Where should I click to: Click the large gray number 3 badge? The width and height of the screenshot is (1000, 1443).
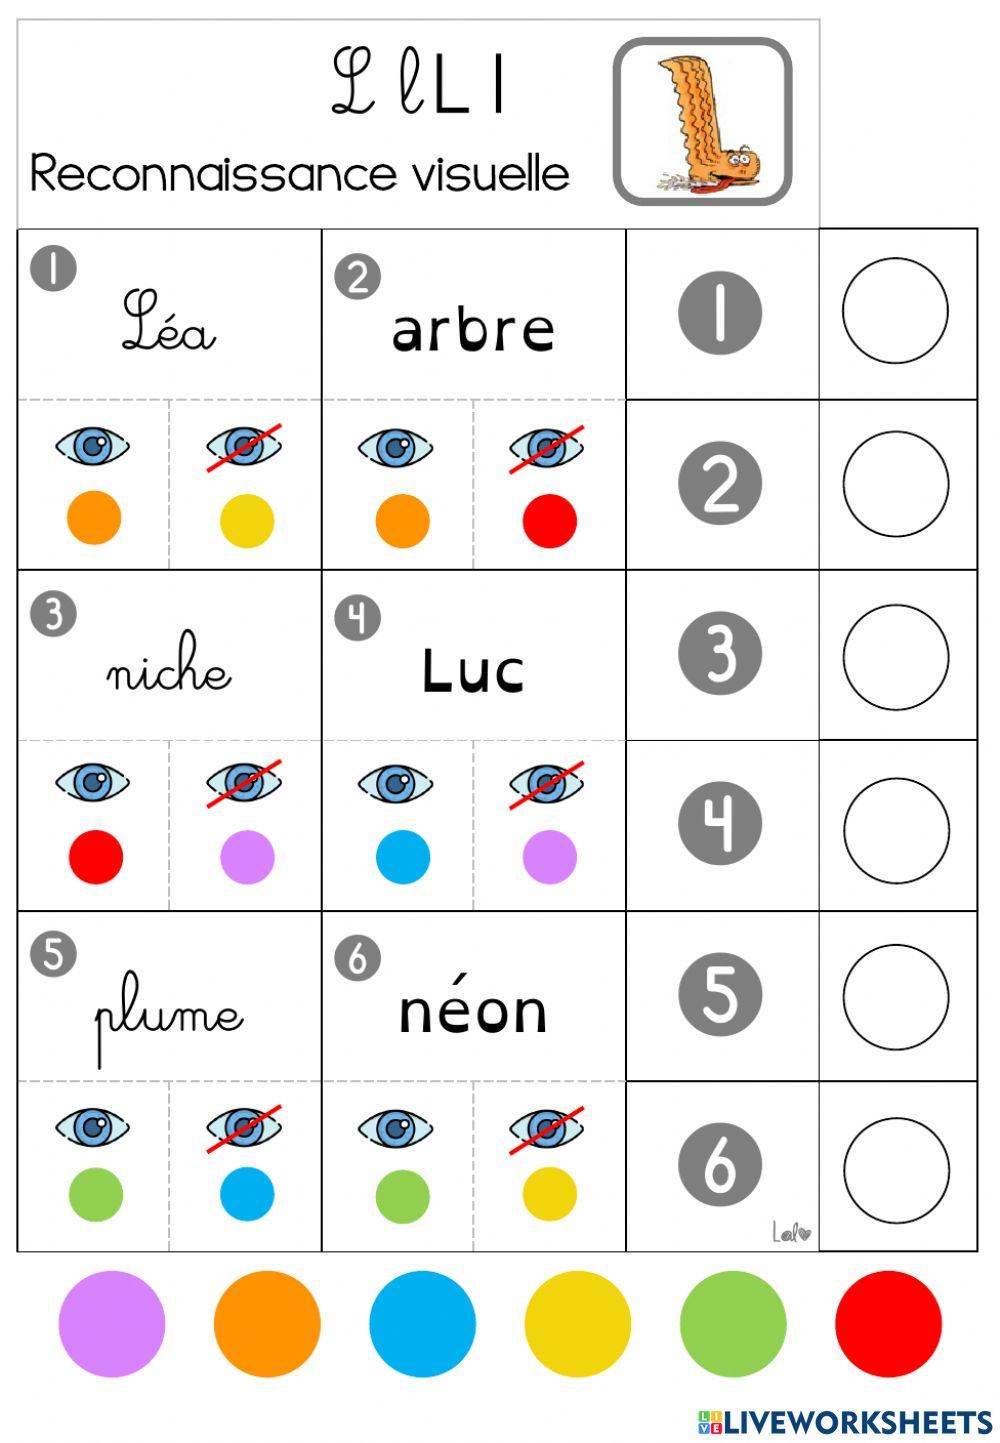click(720, 654)
